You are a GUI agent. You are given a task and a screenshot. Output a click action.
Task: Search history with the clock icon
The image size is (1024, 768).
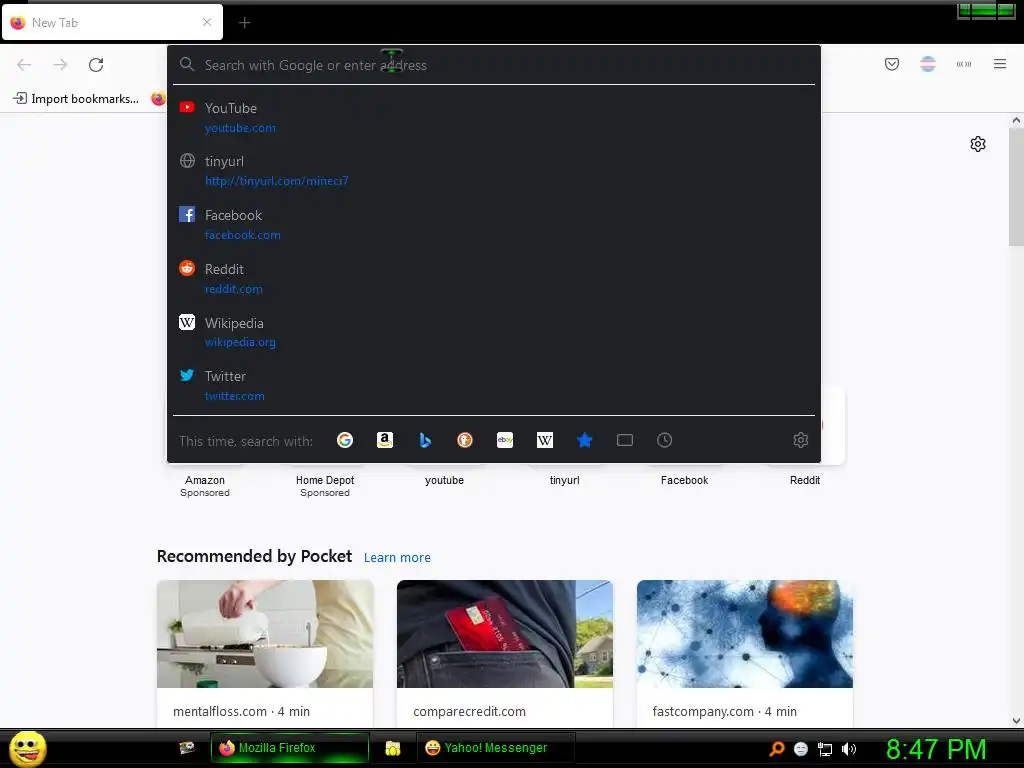664,440
